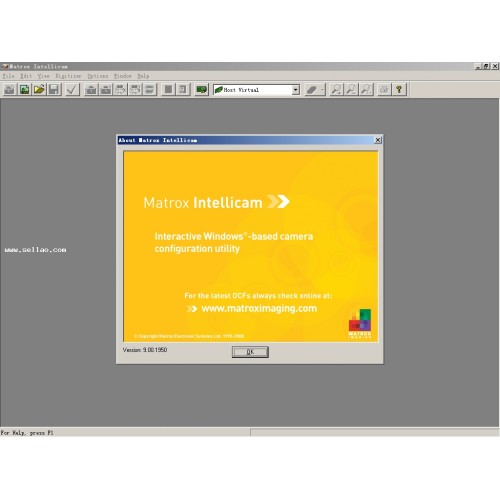Click the checkmark toolbar icon
500x500 pixels.
(72, 89)
